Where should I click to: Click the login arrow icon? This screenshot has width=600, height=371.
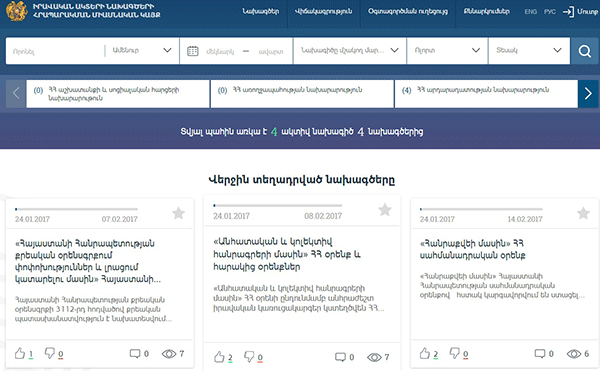(x=568, y=12)
